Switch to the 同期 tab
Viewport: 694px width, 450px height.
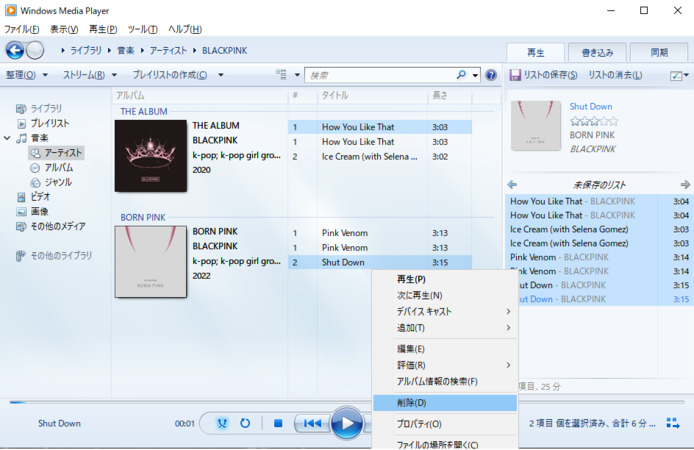click(659, 53)
